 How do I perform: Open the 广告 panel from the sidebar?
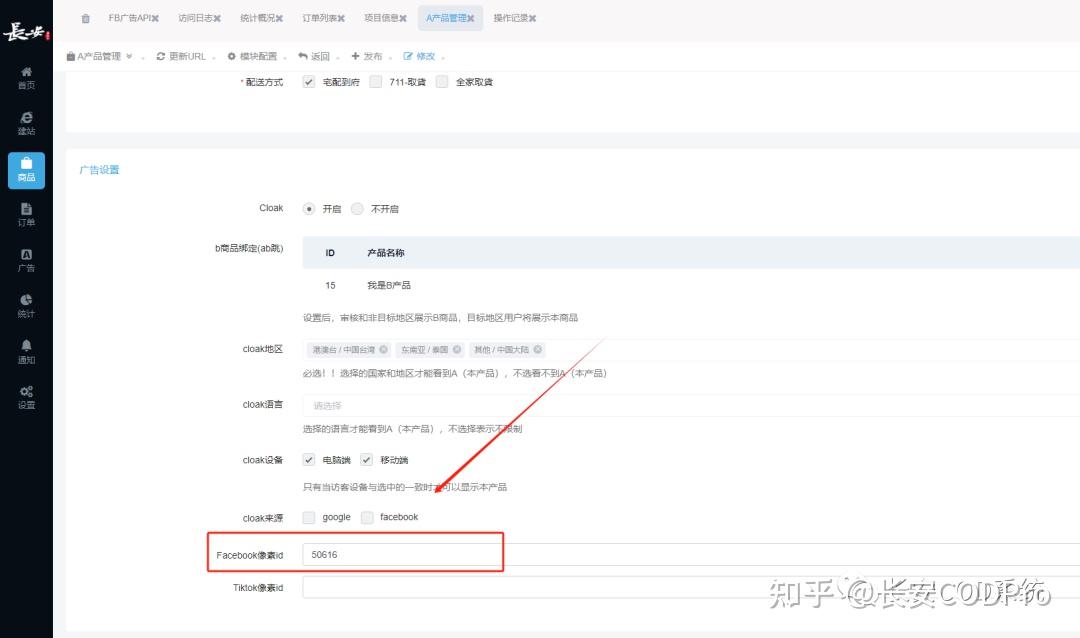click(26, 260)
